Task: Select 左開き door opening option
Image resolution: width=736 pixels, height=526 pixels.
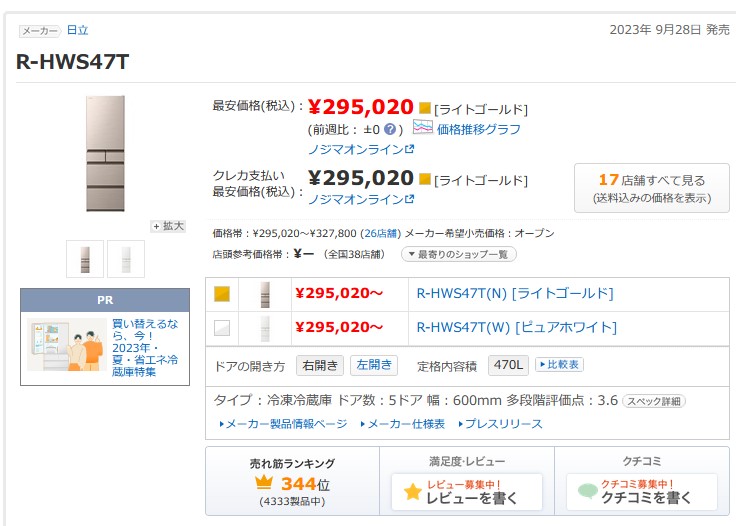Action: click(374, 365)
